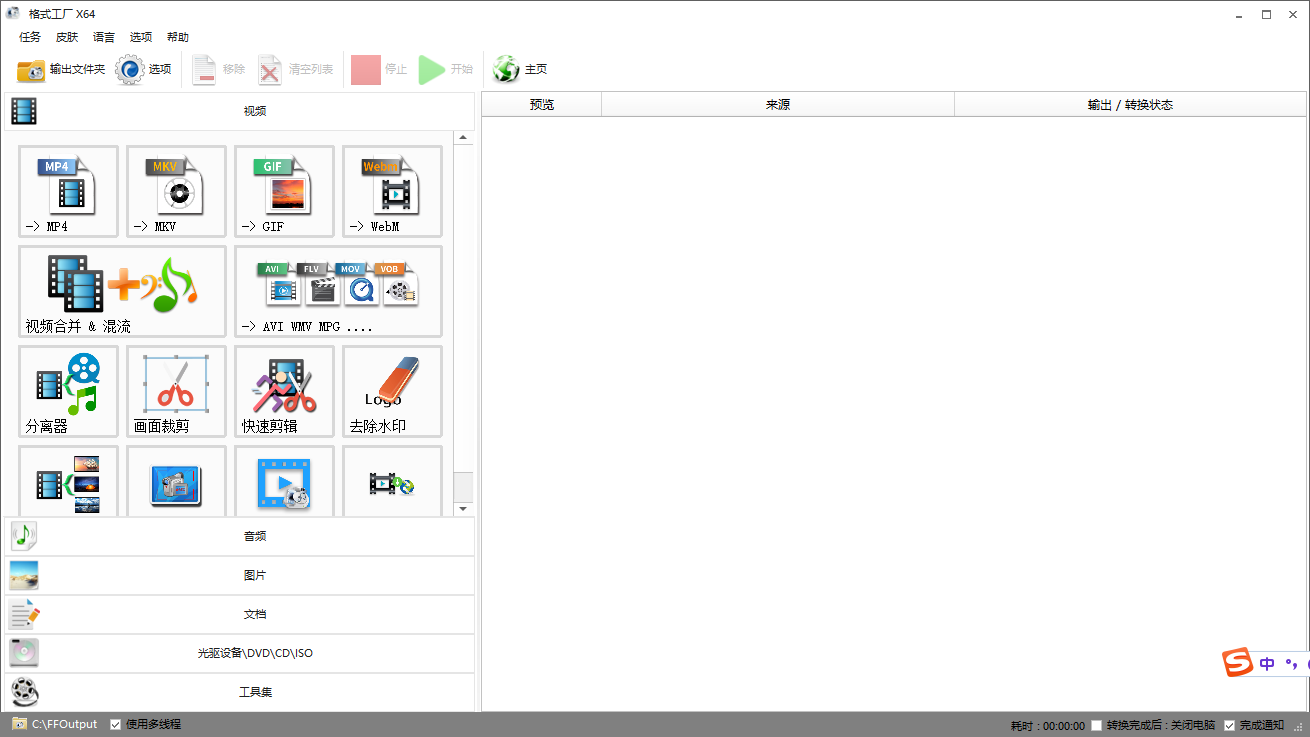This screenshot has height=737, width=1310.
Task: Select the 分离器 splitter tool
Action: click(x=67, y=391)
